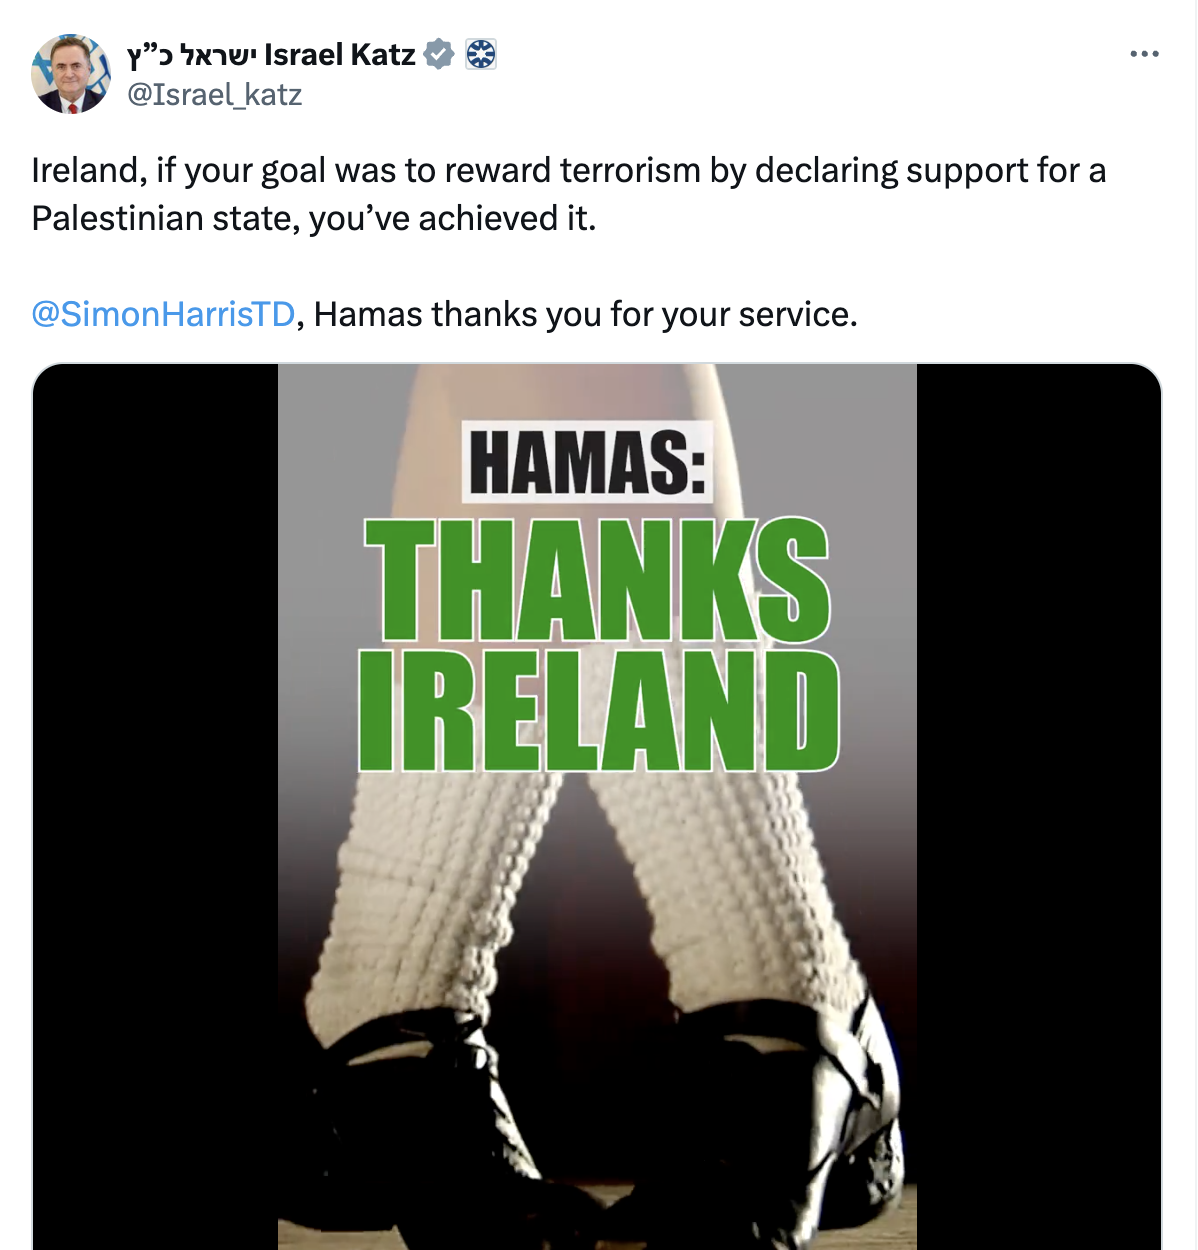1198x1250 pixels.
Task: Click the video's left black letterbox bar
Action: [x=155, y=800]
